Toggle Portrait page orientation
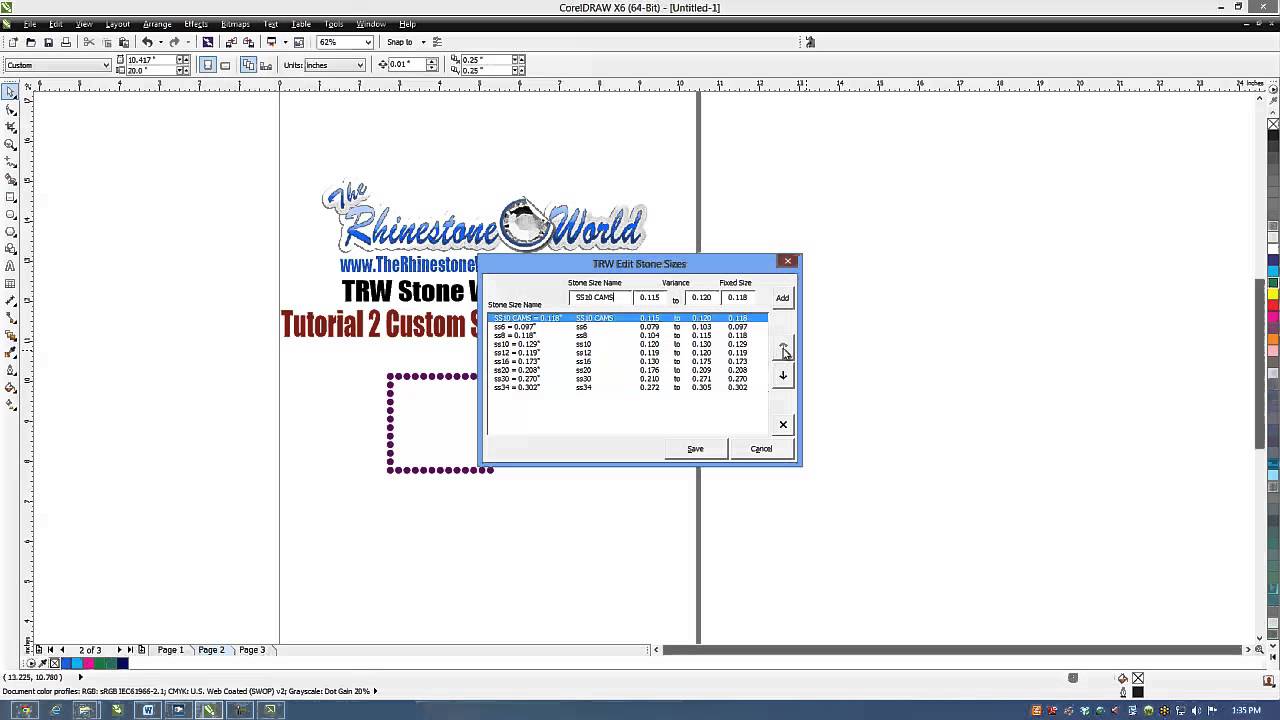Viewport: 1280px width, 720px height. pyautogui.click(x=207, y=65)
